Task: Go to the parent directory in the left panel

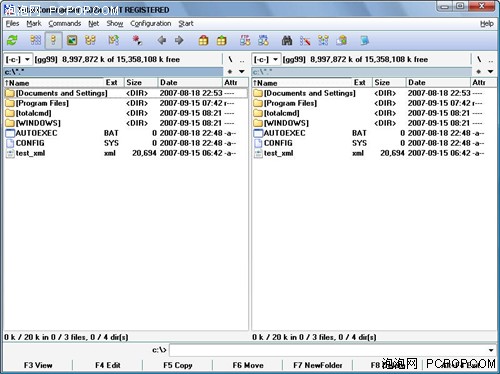Action: pyautogui.click(x=242, y=60)
